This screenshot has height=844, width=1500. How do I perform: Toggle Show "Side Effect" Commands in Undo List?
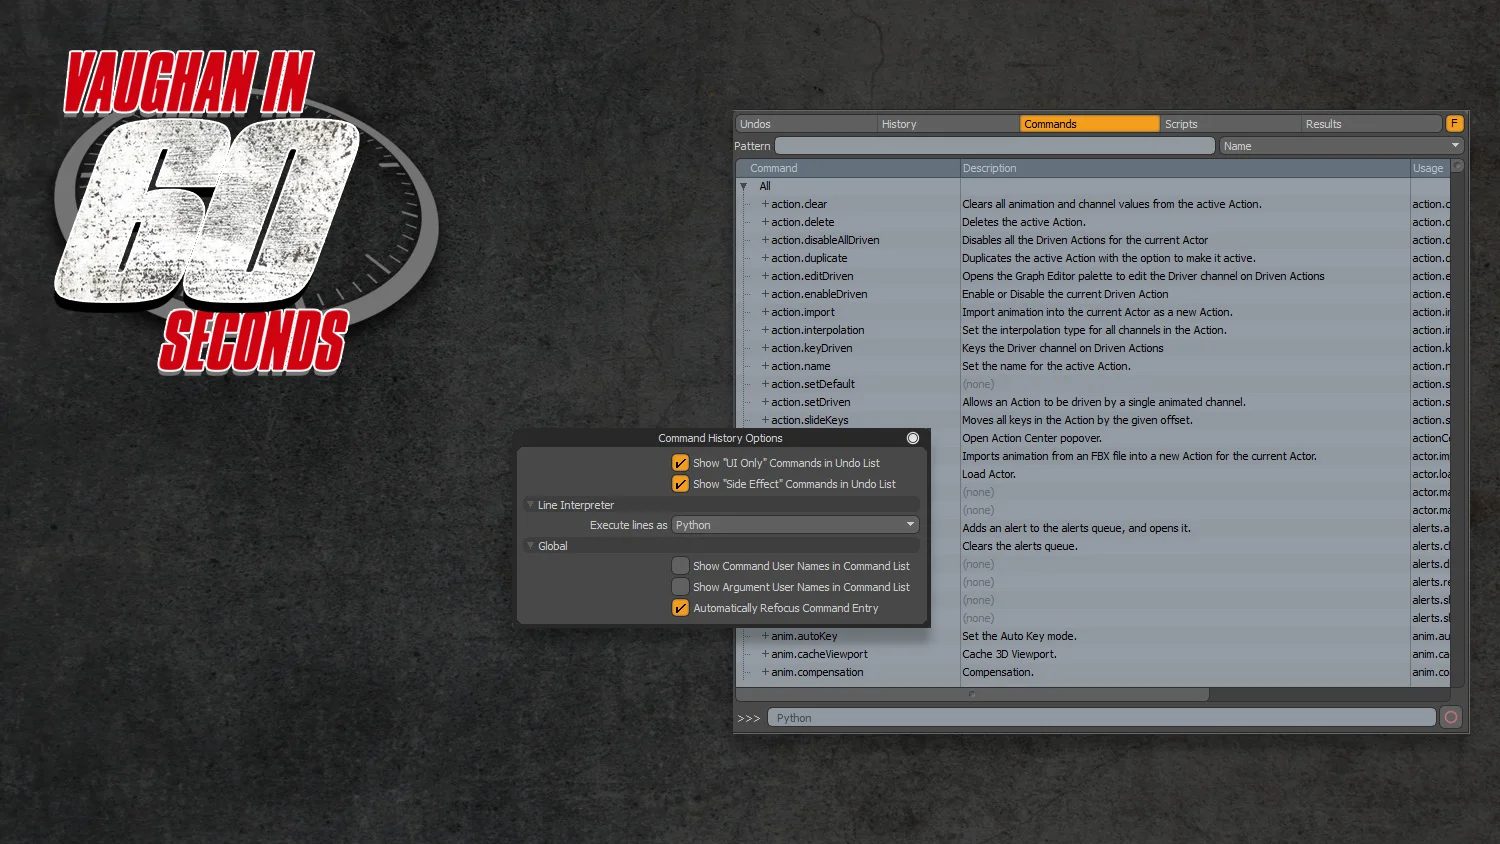tap(680, 484)
